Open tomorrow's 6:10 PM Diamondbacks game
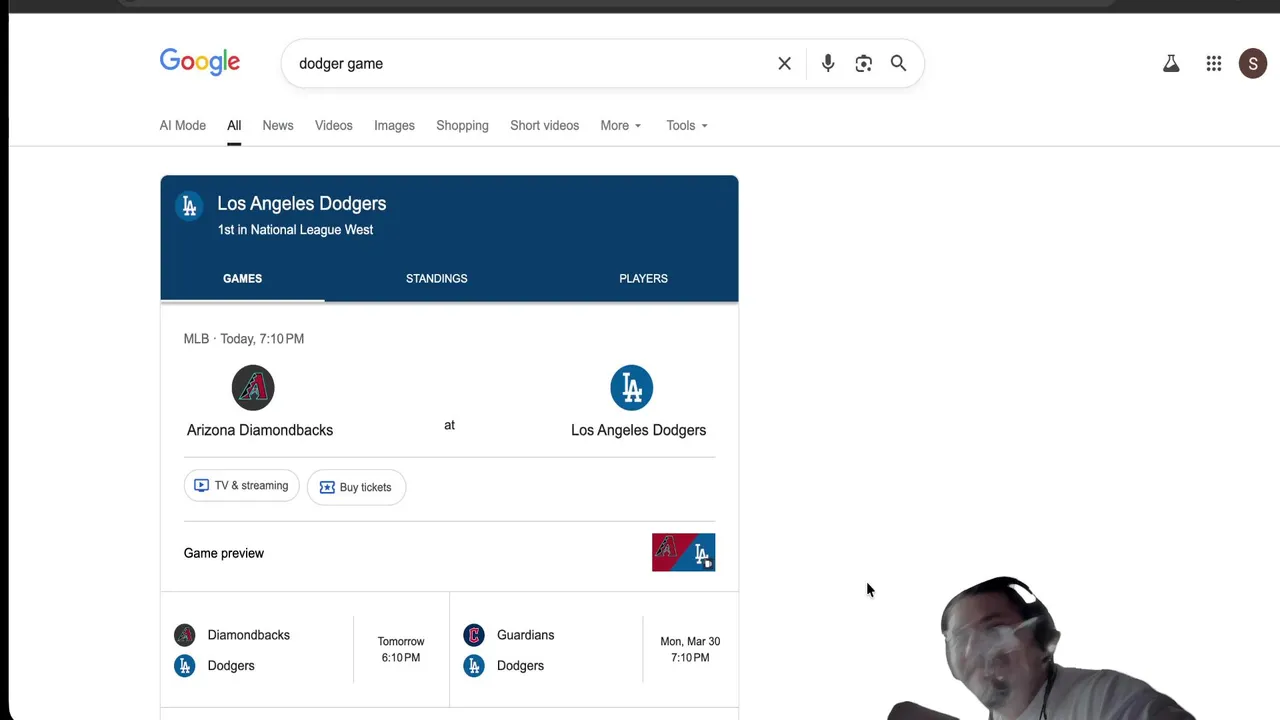Viewport: 1280px width, 720px height. click(305, 650)
